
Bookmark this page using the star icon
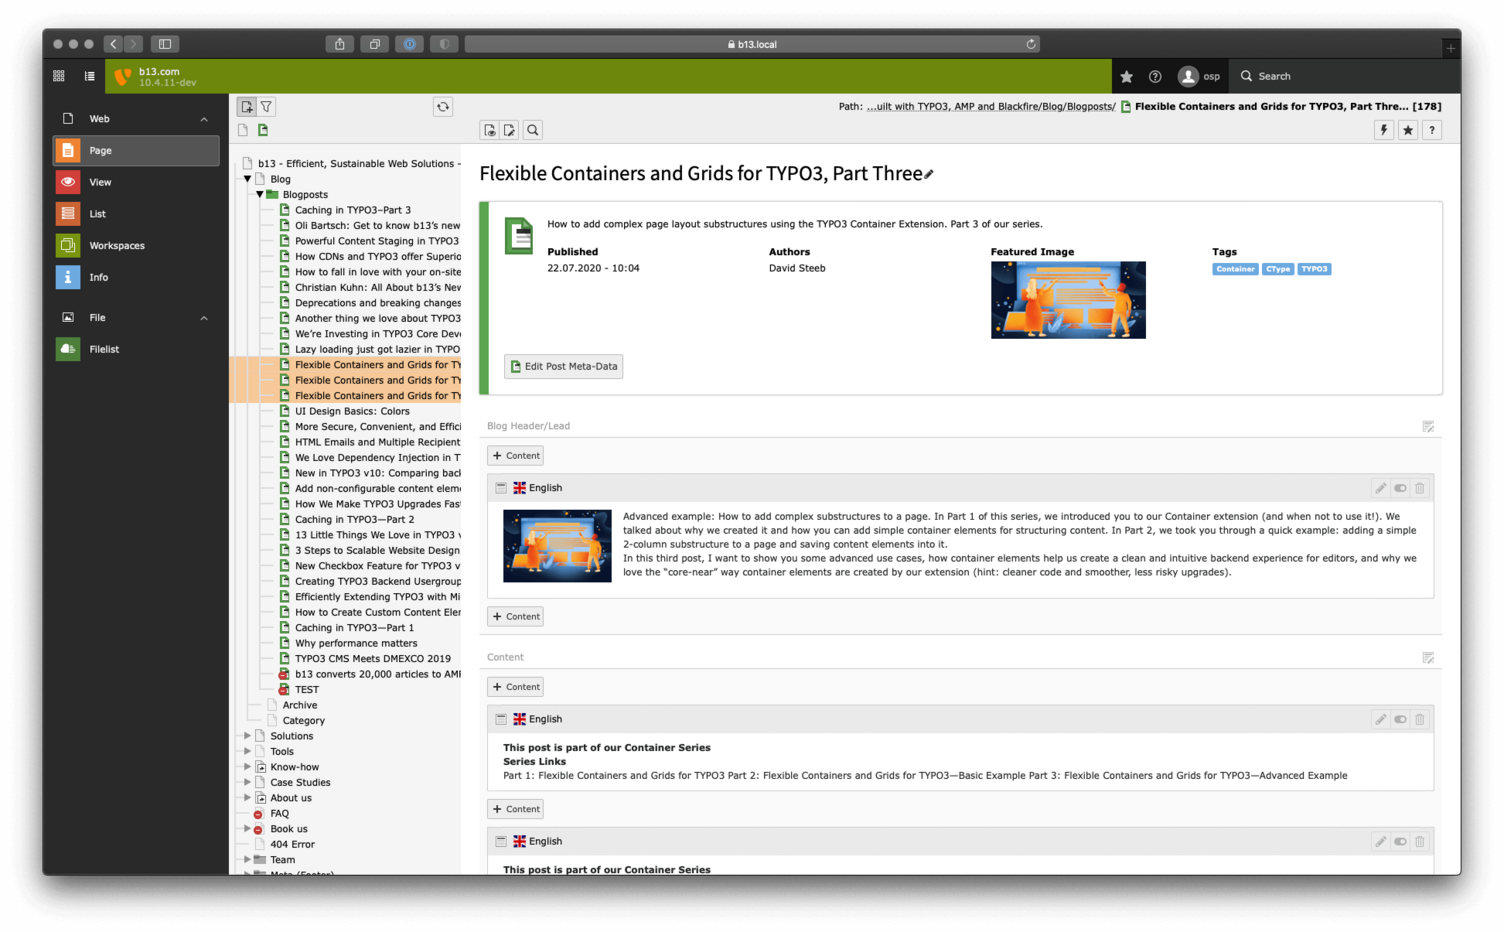pyautogui.click(x=1407, y=129)
